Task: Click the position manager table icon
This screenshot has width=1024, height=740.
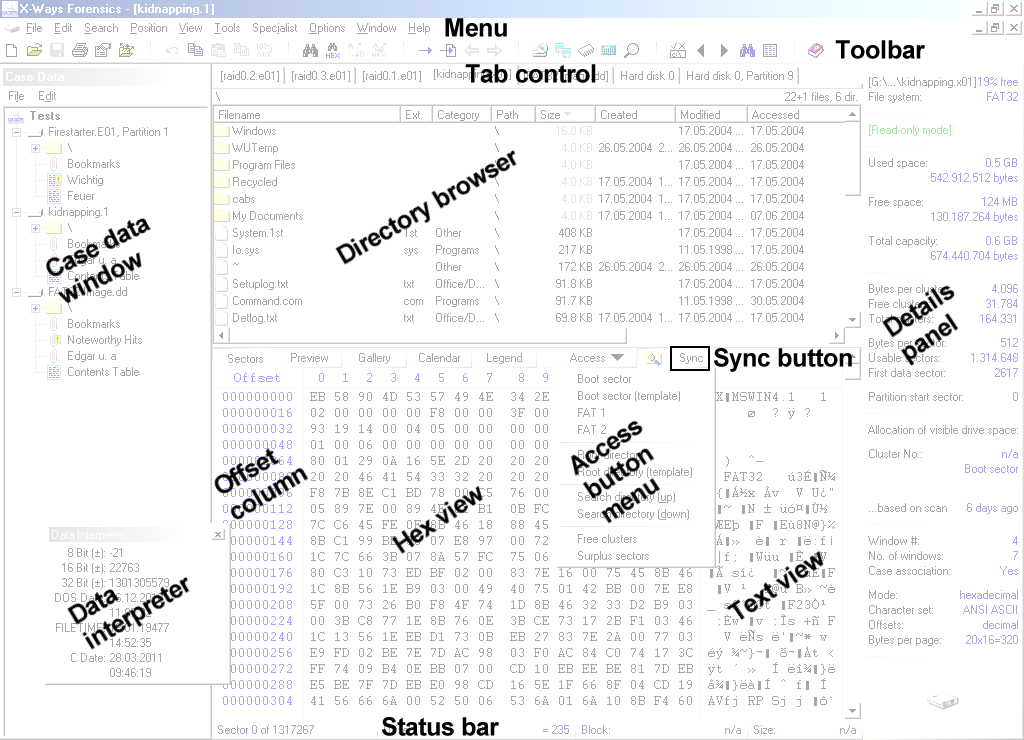Action: pyautogui.click(x=770, y=50)
